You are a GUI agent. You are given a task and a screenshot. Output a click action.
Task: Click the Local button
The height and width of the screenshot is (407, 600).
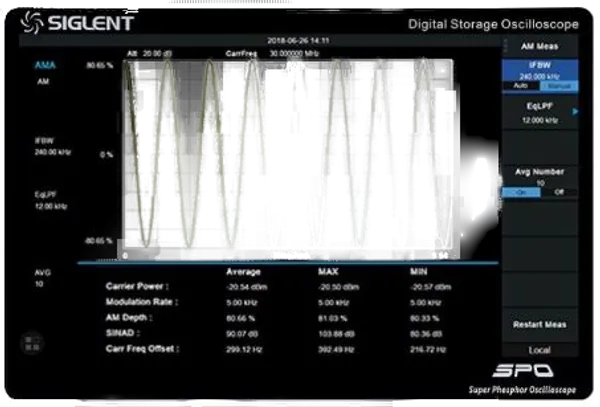540,350
